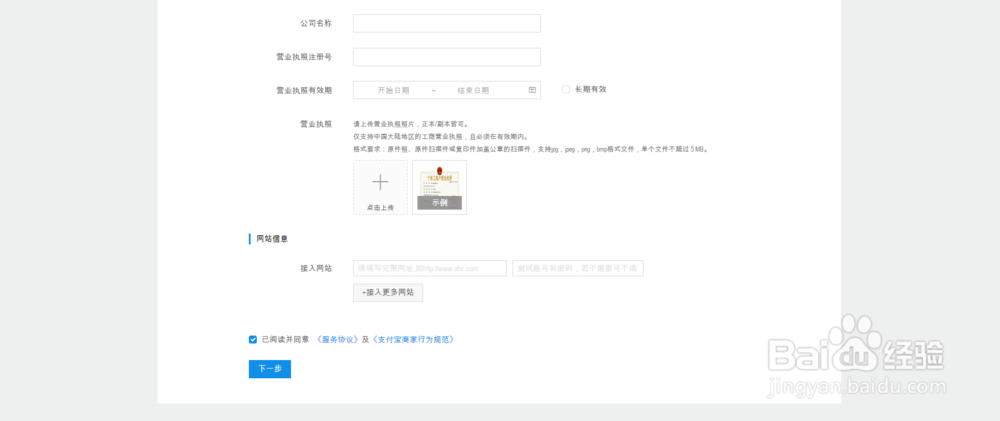1000x421 pixels.
Task: Click the 点击上传 label
Action: click(x=380, y=208)
